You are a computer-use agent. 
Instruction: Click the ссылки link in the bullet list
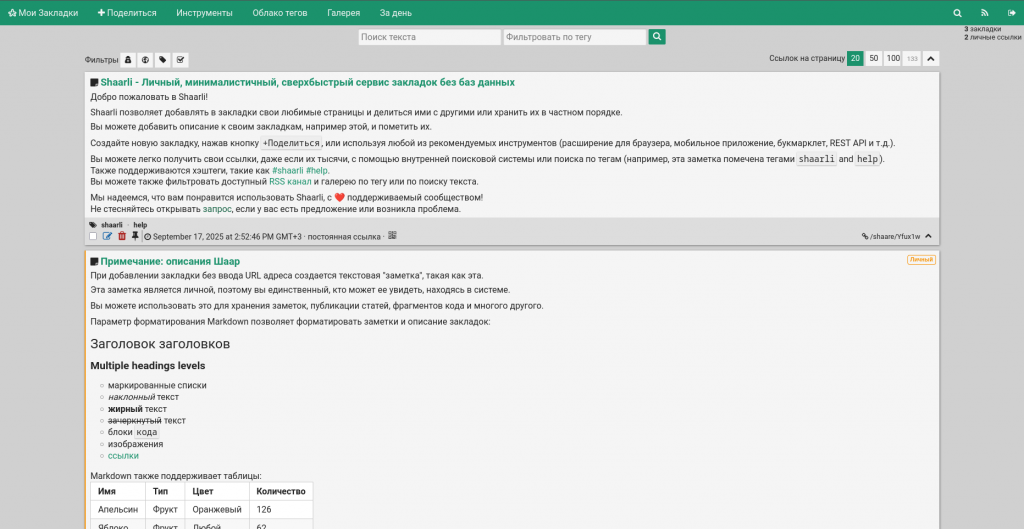(123, 456)
